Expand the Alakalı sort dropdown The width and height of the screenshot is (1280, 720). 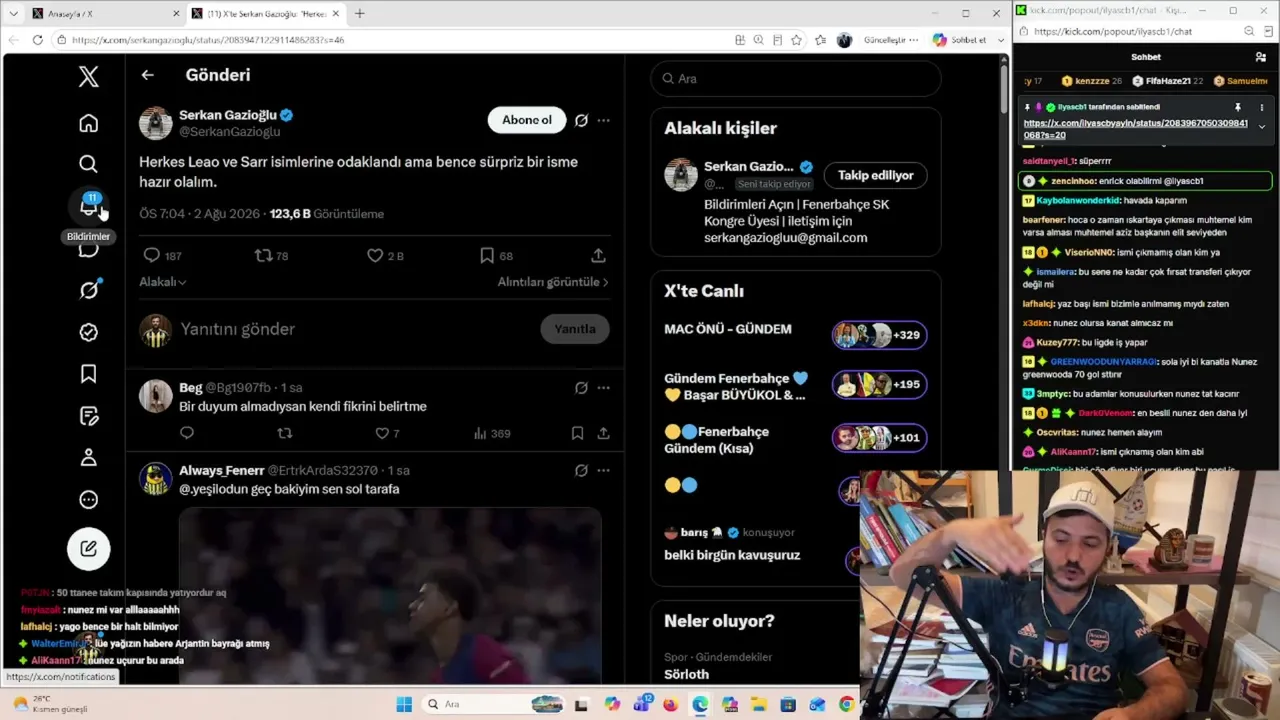(163, 282)
